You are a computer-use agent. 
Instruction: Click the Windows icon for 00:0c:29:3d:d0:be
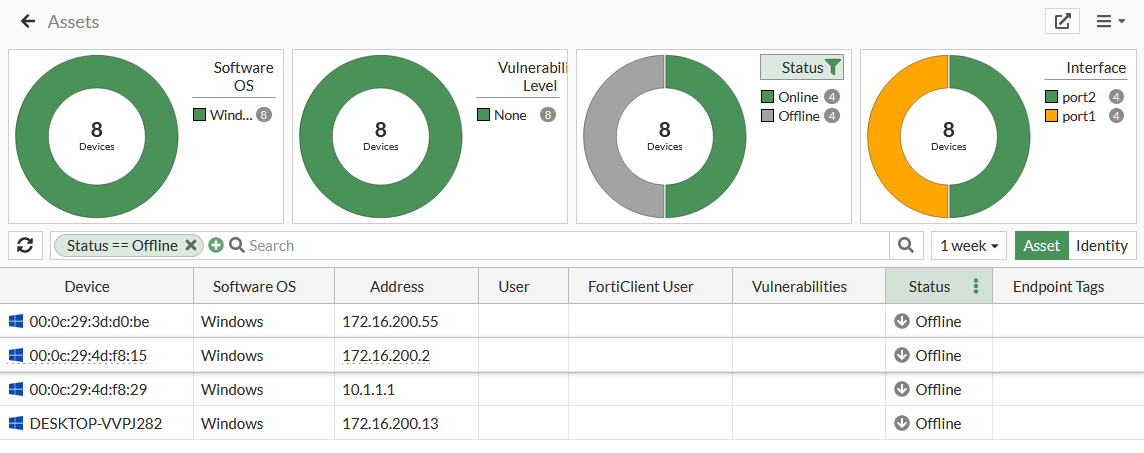(16, 322)
